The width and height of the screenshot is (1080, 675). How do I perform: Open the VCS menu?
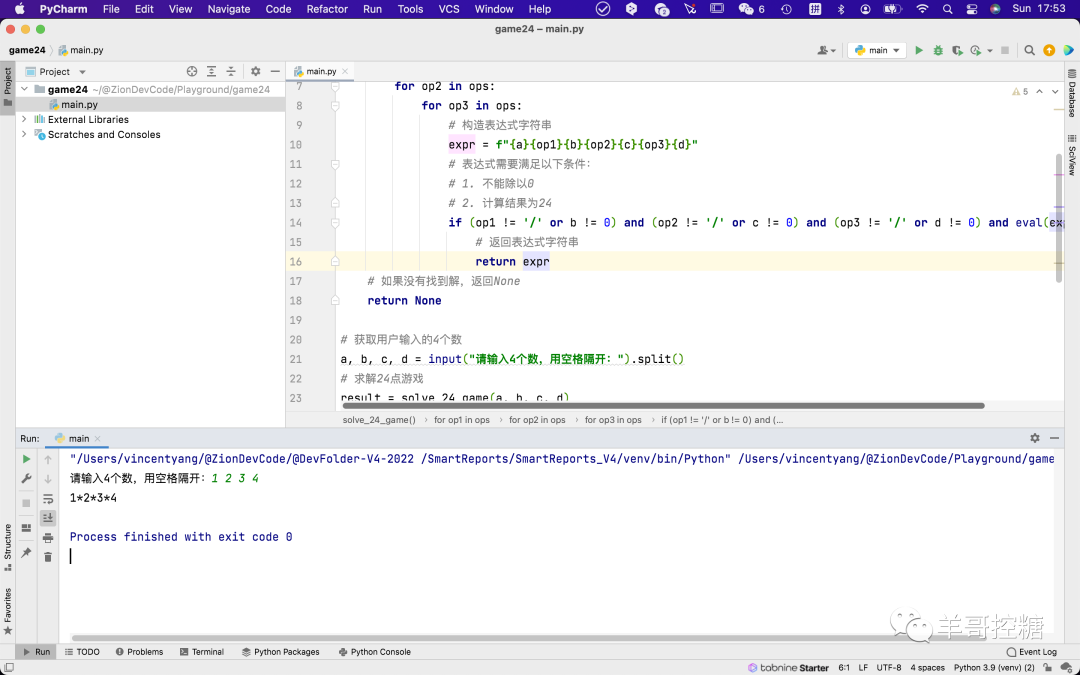pos(449,9)
